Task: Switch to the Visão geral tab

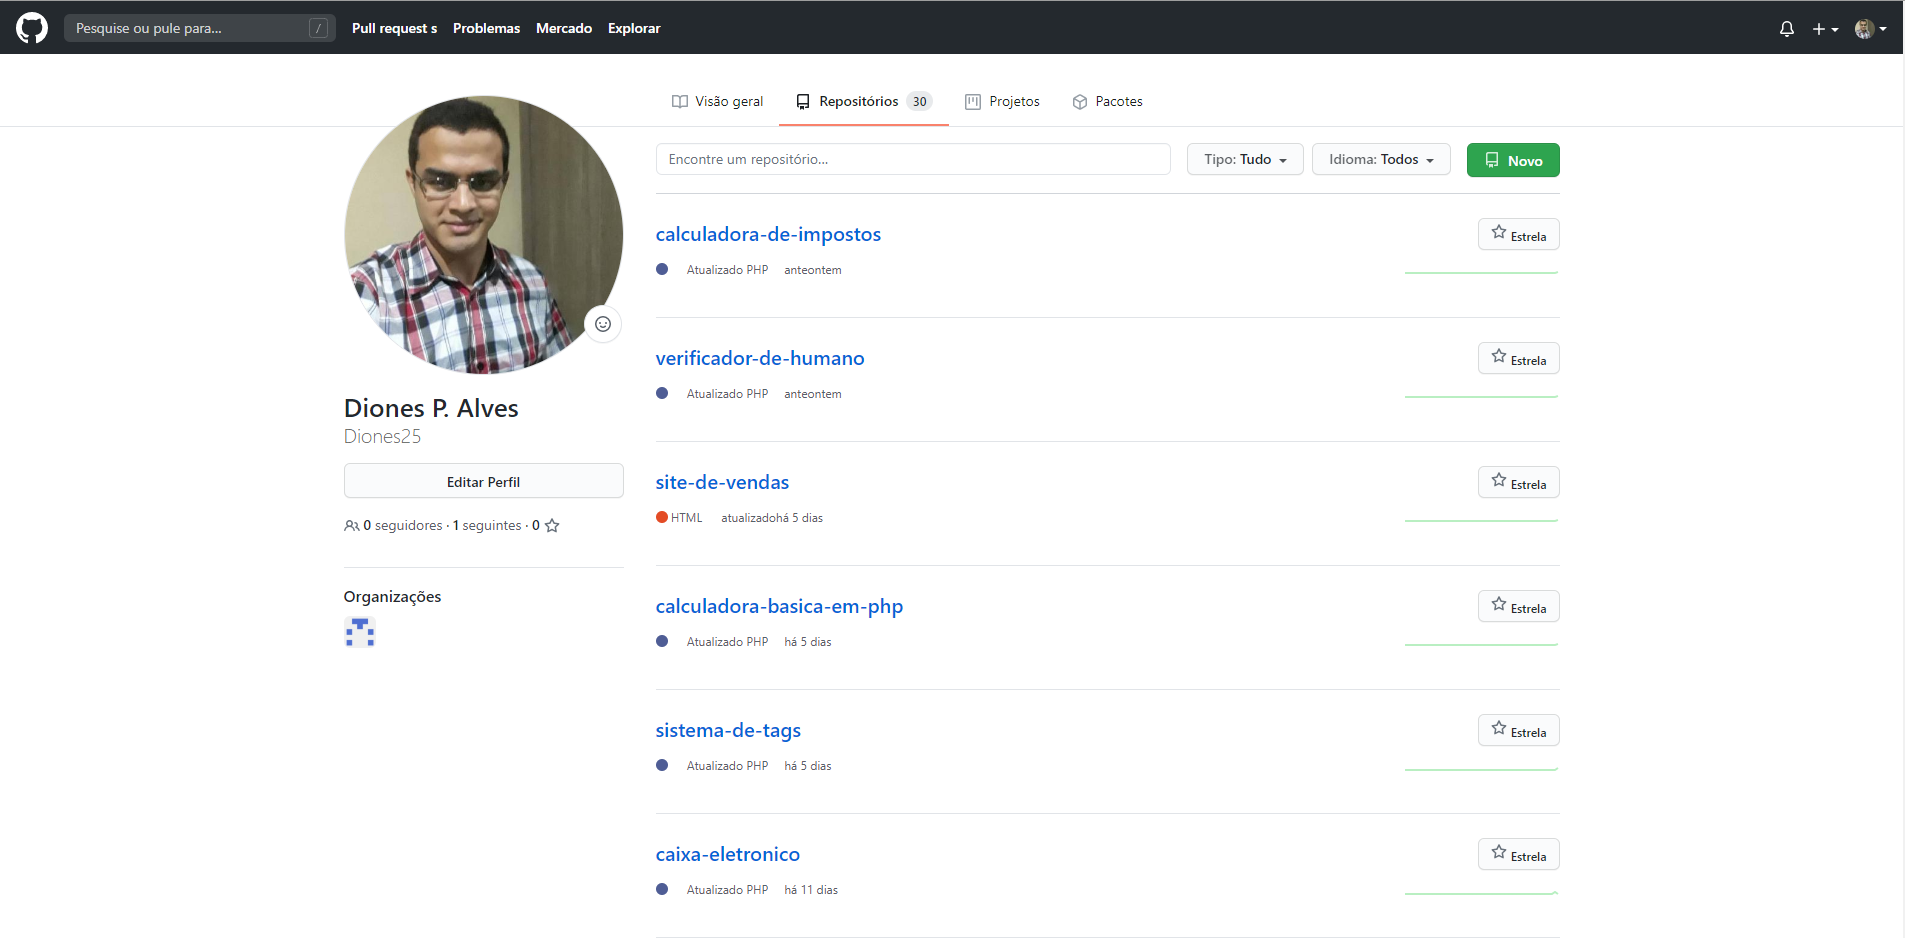Action: click(x=718, y=102)
